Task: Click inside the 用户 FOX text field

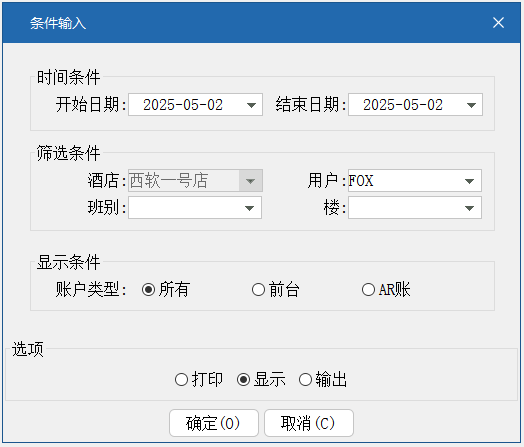Action: [404, 181]
